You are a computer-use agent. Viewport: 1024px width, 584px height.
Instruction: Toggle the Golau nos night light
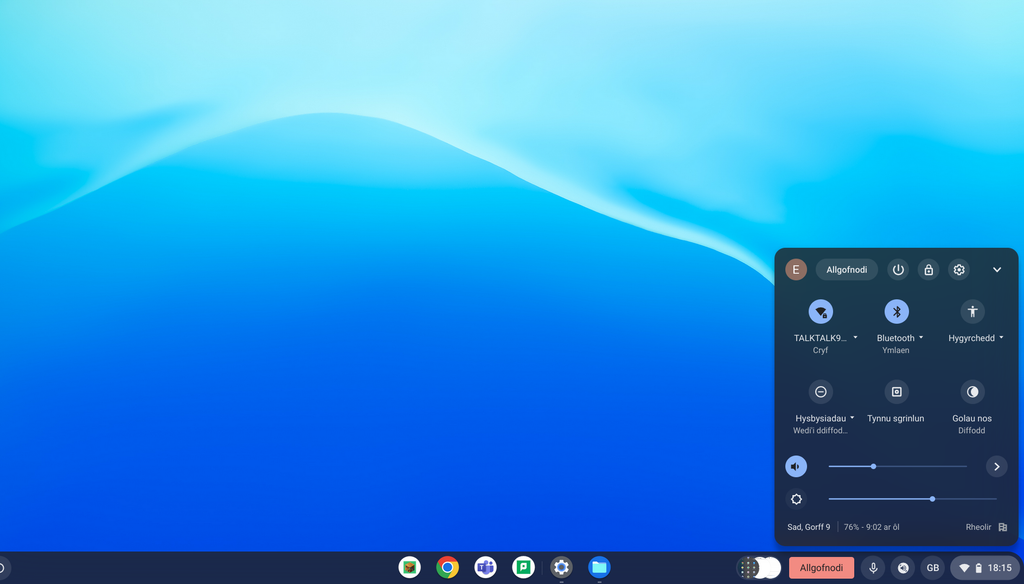(x=972, y=391)
